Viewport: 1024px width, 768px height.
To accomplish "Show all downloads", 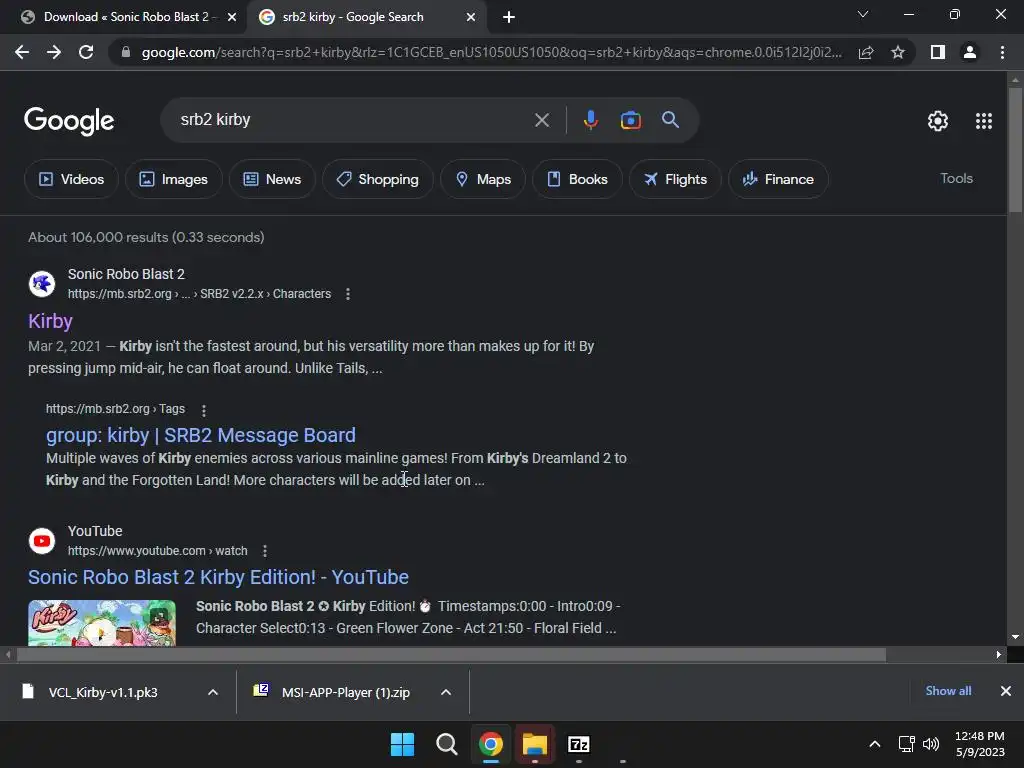I will [948, 691].
